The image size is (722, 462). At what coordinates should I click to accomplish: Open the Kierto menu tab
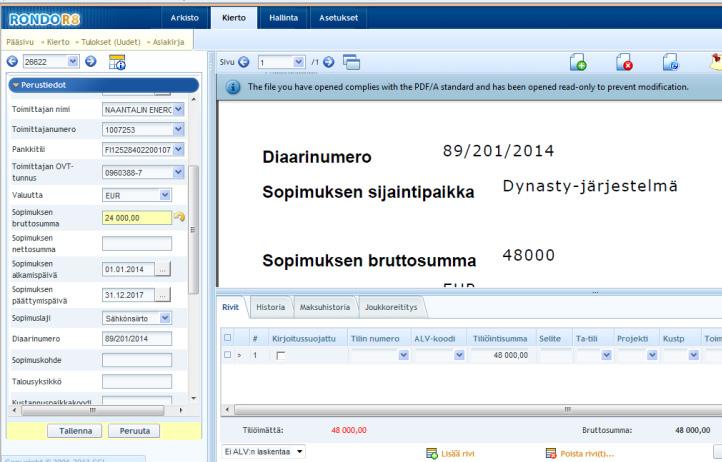point(234,18)
